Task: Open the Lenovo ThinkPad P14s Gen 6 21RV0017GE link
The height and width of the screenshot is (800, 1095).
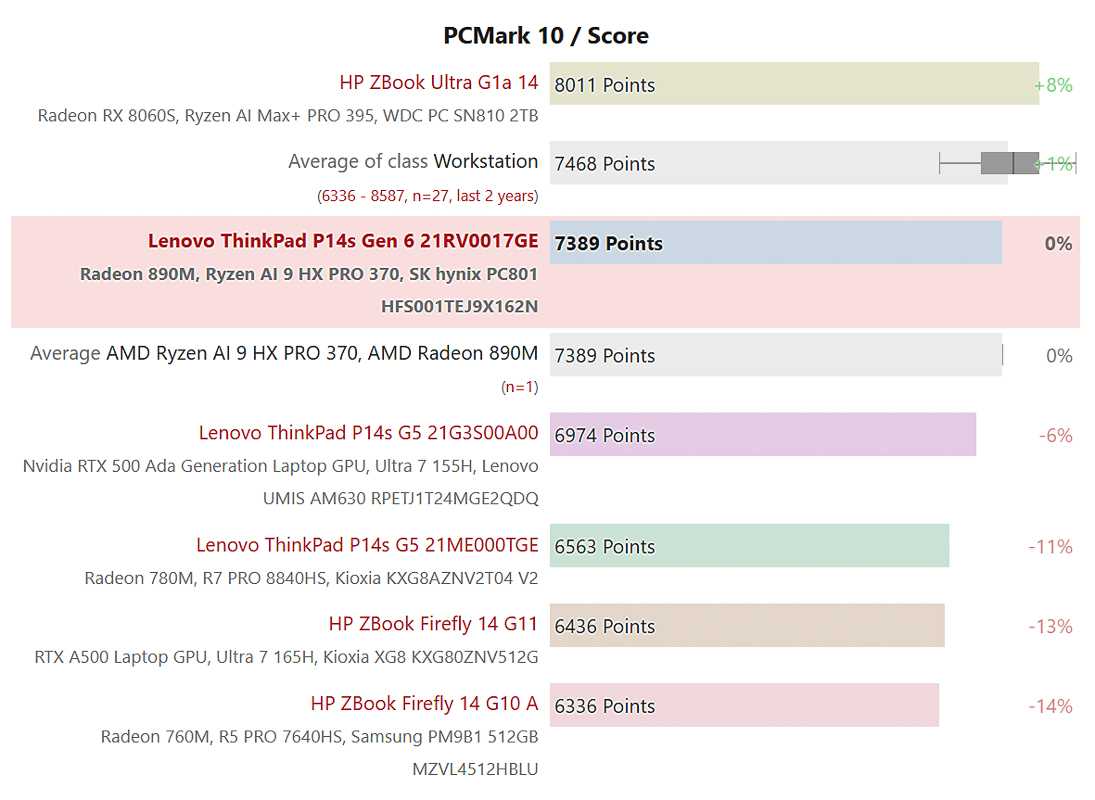Action: click(x=343, y=241)
